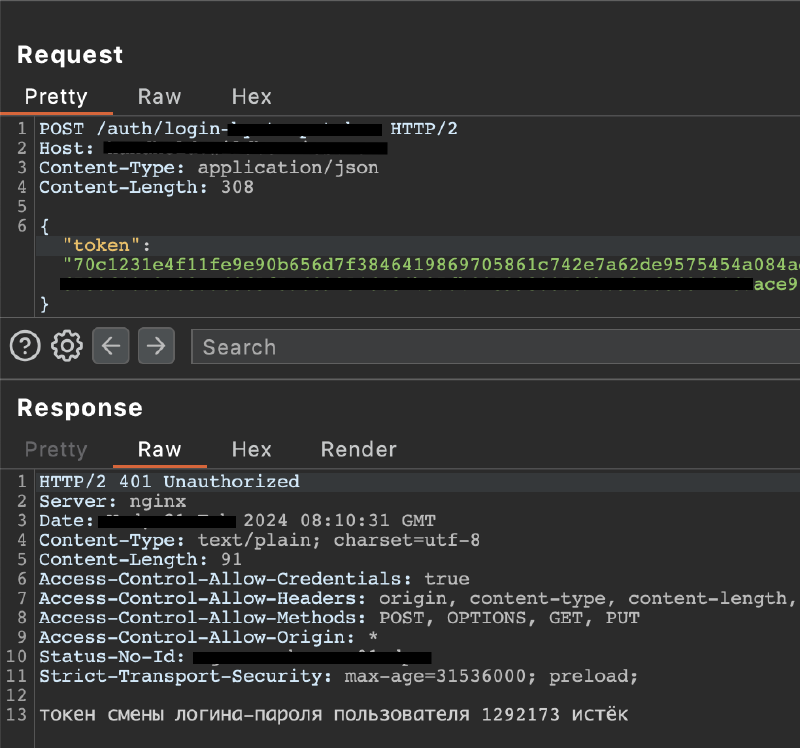Open the Response Render tab
The image size is (800, 748).
[x=358, y=450]
